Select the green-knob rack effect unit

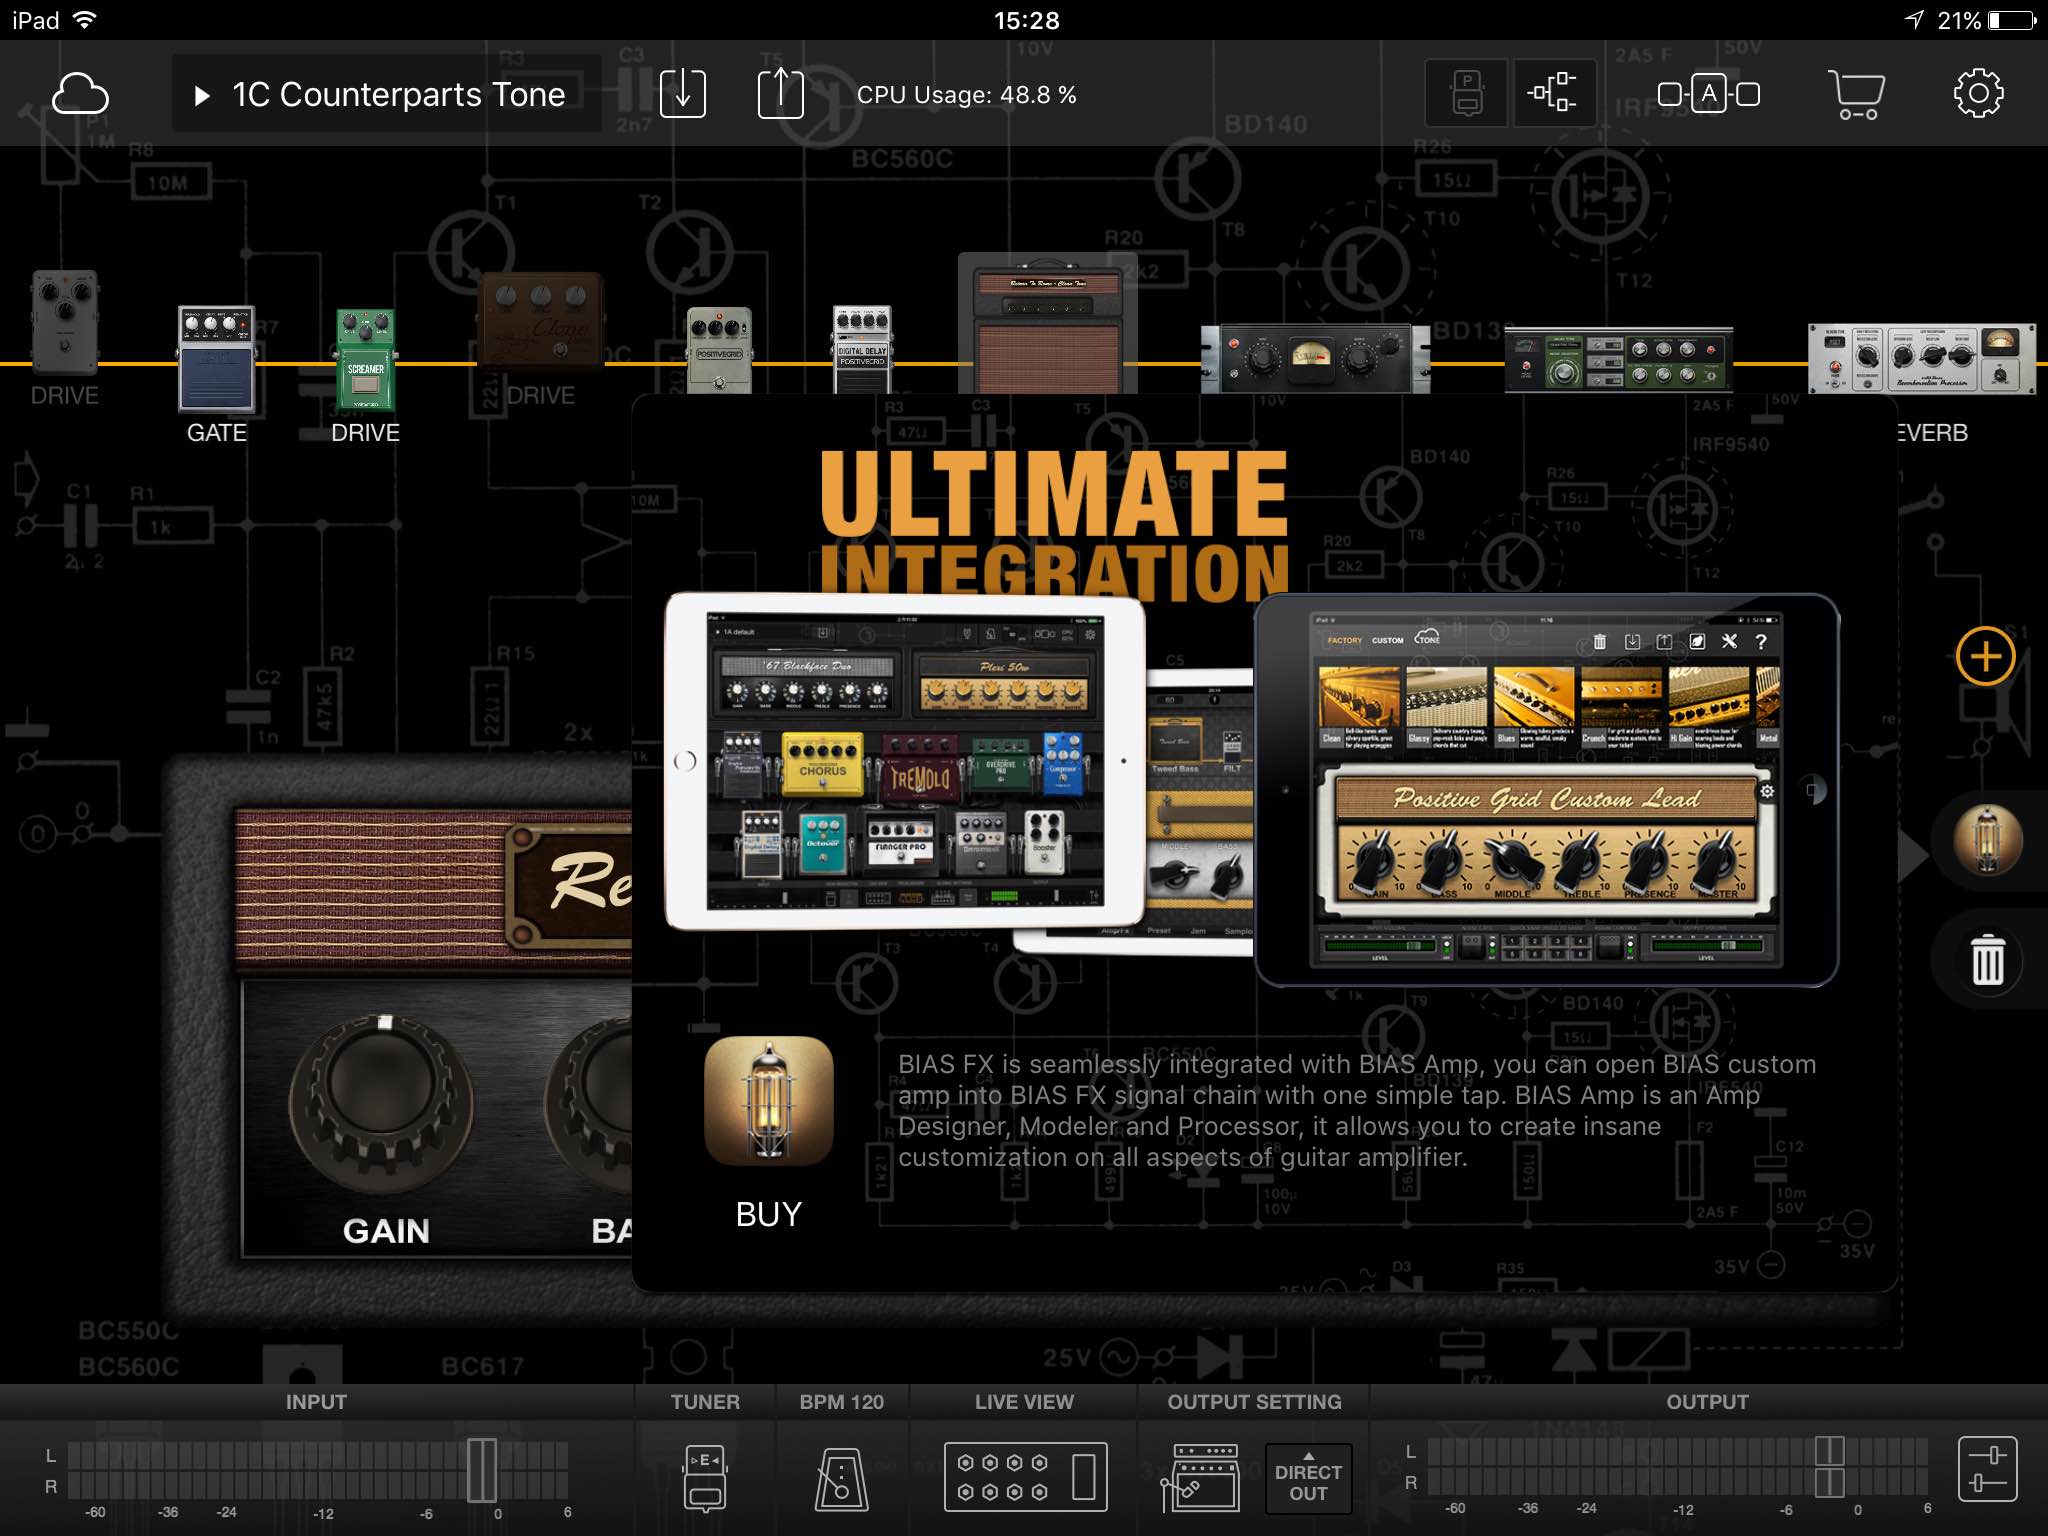(1618, 360)
